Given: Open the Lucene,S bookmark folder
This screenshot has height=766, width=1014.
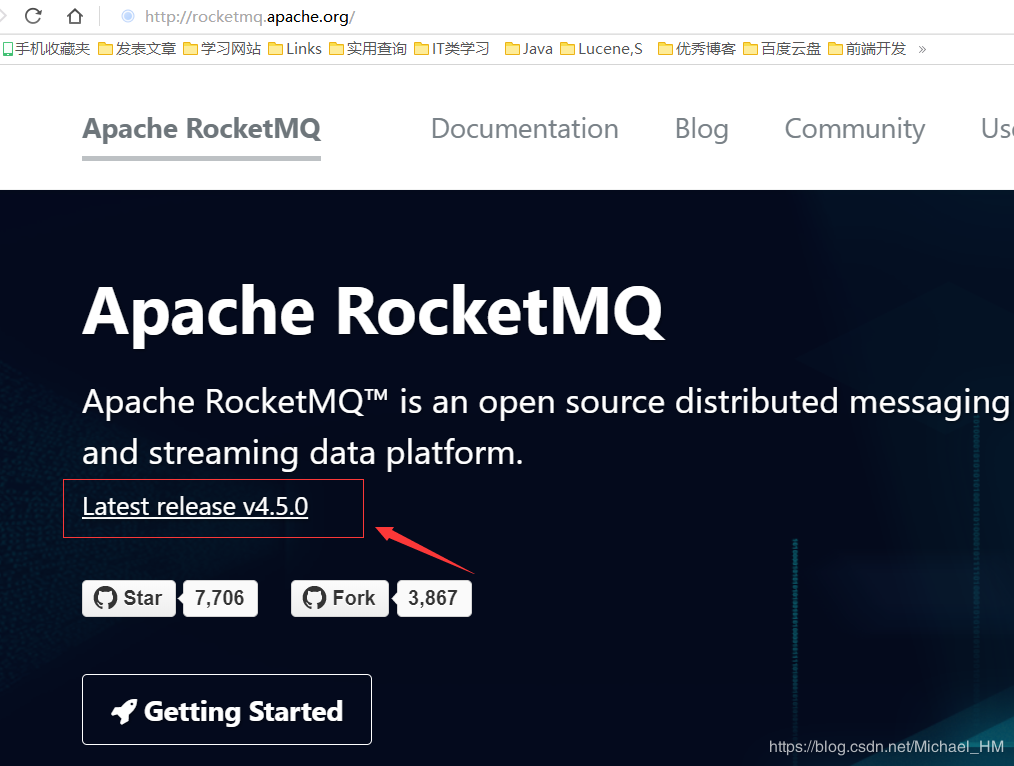Looking at the screenshot, I should point(601,49).
